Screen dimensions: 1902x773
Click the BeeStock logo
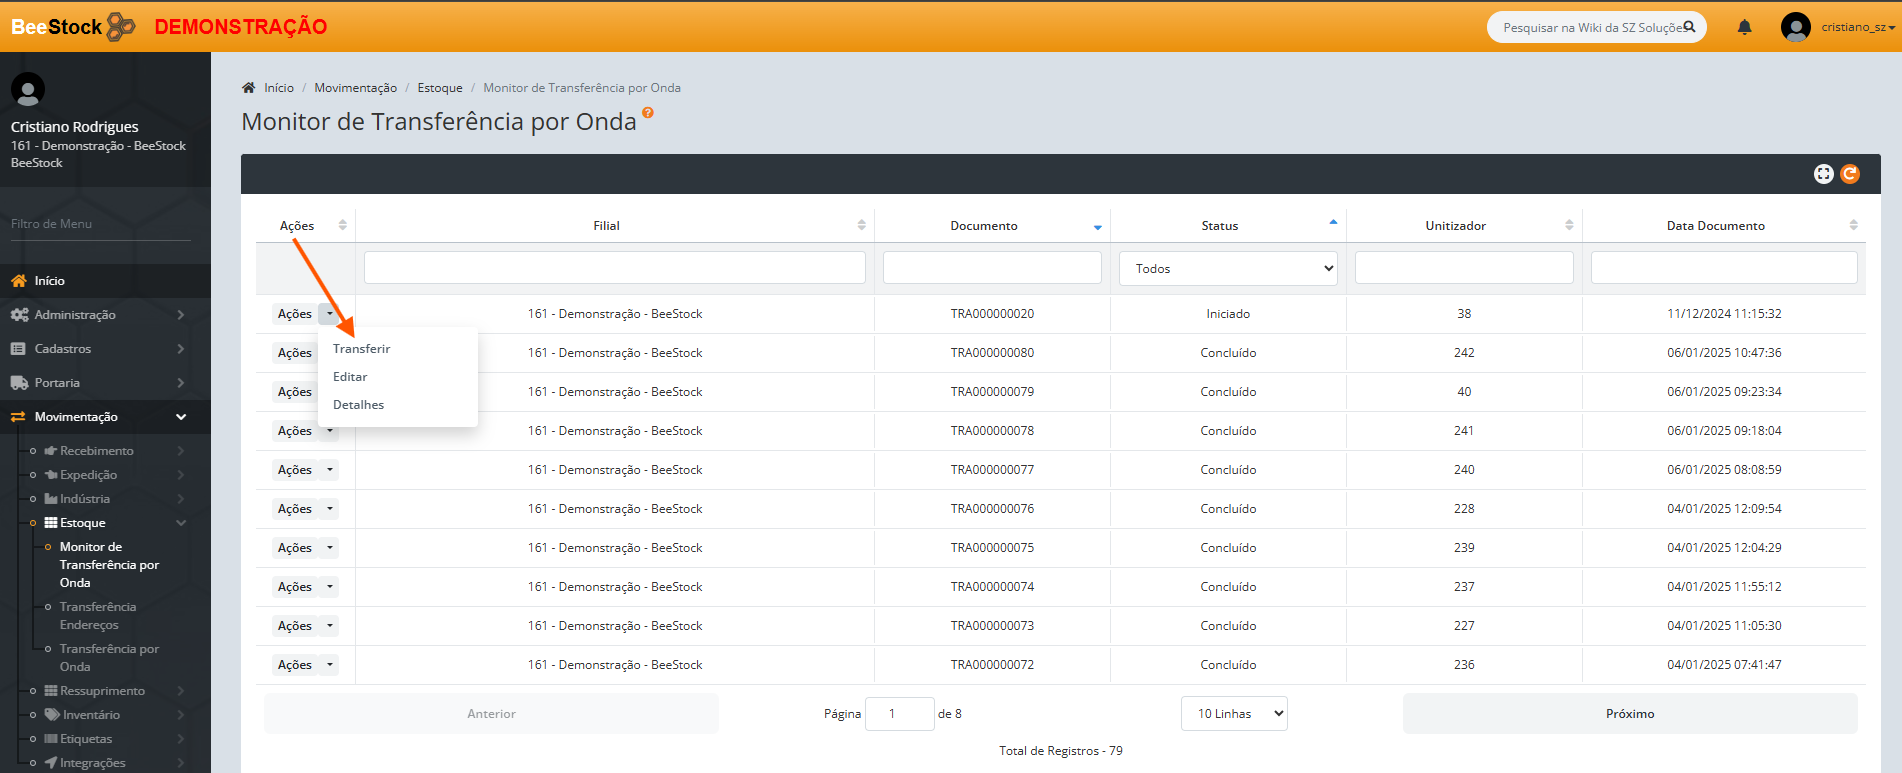coord(72,27)
